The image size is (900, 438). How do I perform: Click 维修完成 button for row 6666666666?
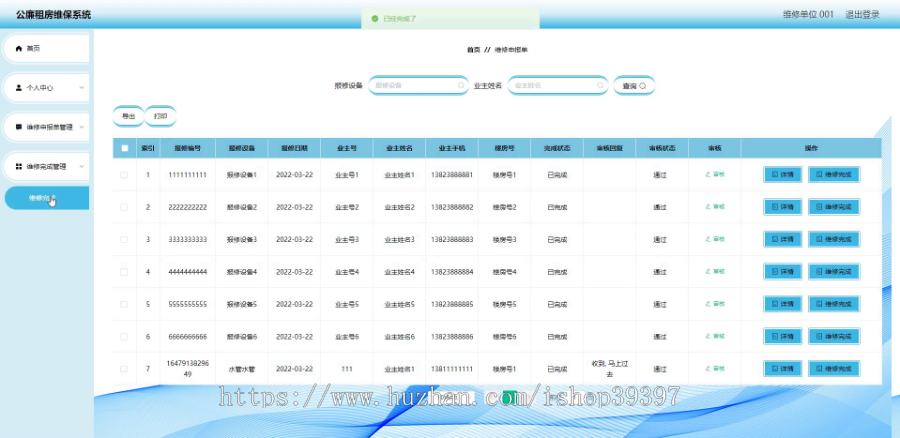coord(834,336)
